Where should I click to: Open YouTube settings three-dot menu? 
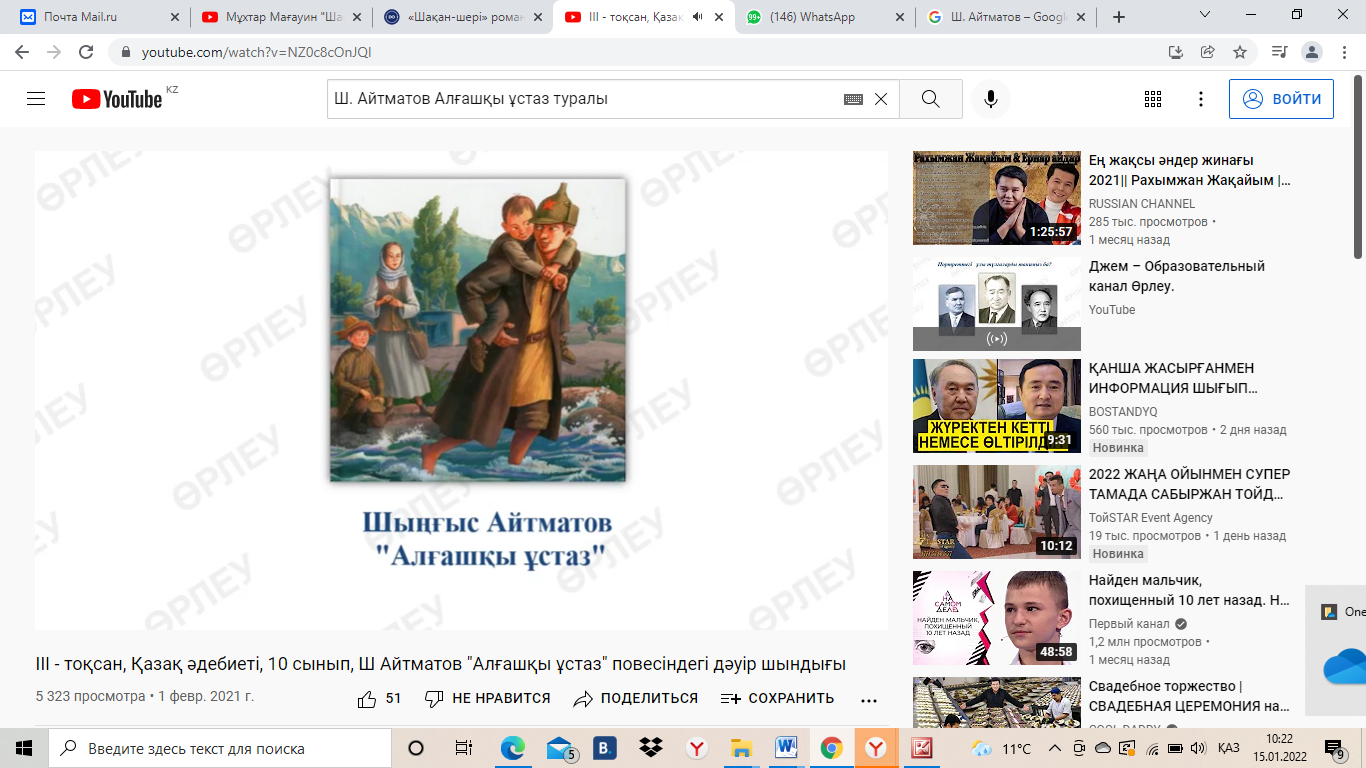[1201, 99]
